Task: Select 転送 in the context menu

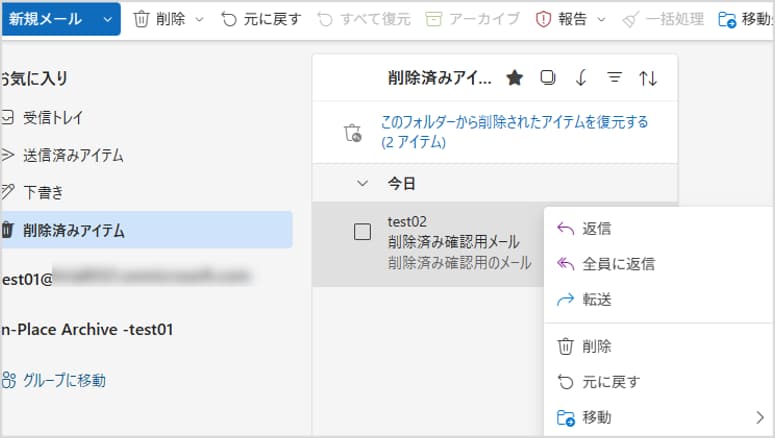Action: [x=596, y=299]
